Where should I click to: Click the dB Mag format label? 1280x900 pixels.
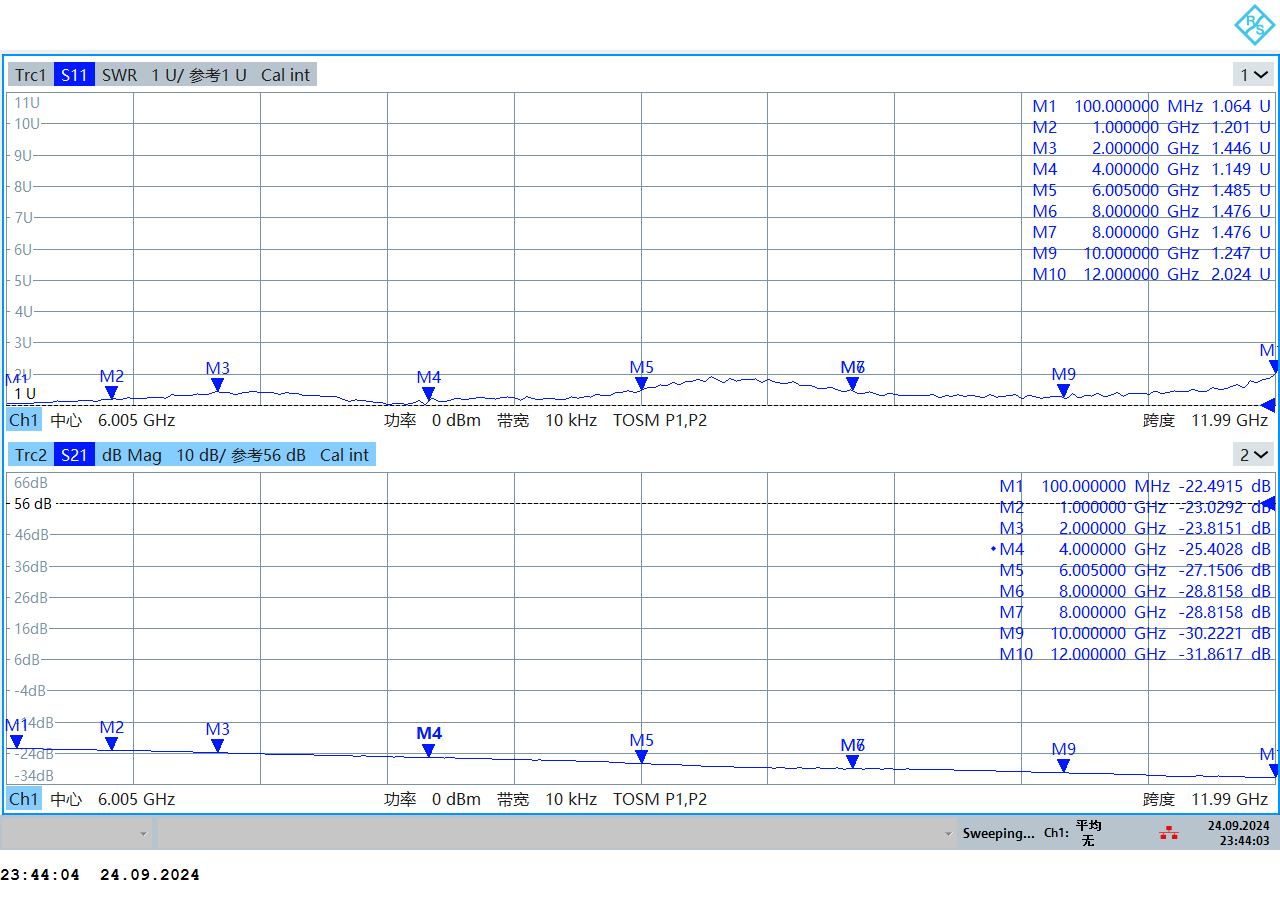131,455
